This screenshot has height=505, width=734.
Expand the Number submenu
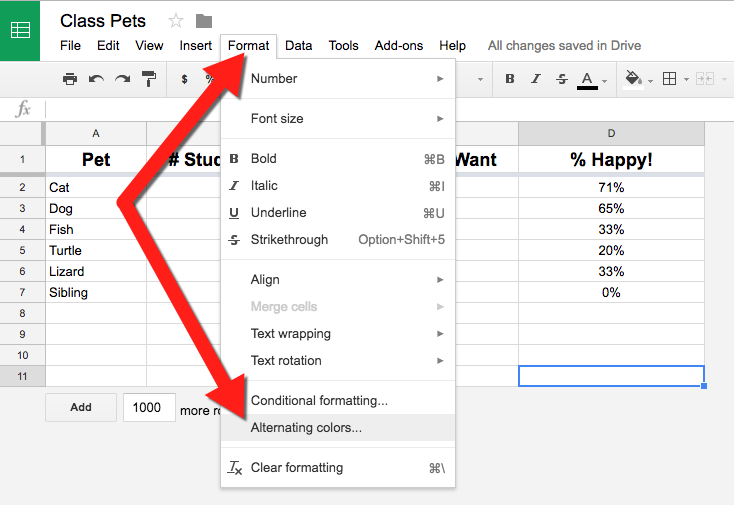coord(338,79)
